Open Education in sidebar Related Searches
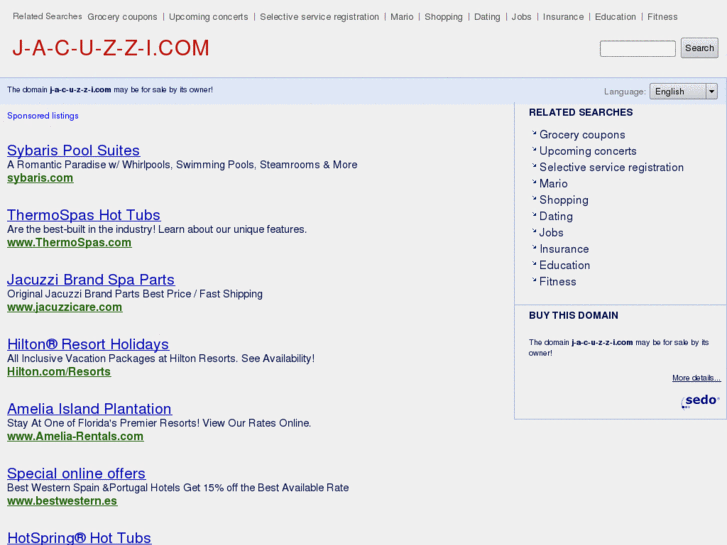Viewport: 727px width, 545px height. click(x=565, y=265)
